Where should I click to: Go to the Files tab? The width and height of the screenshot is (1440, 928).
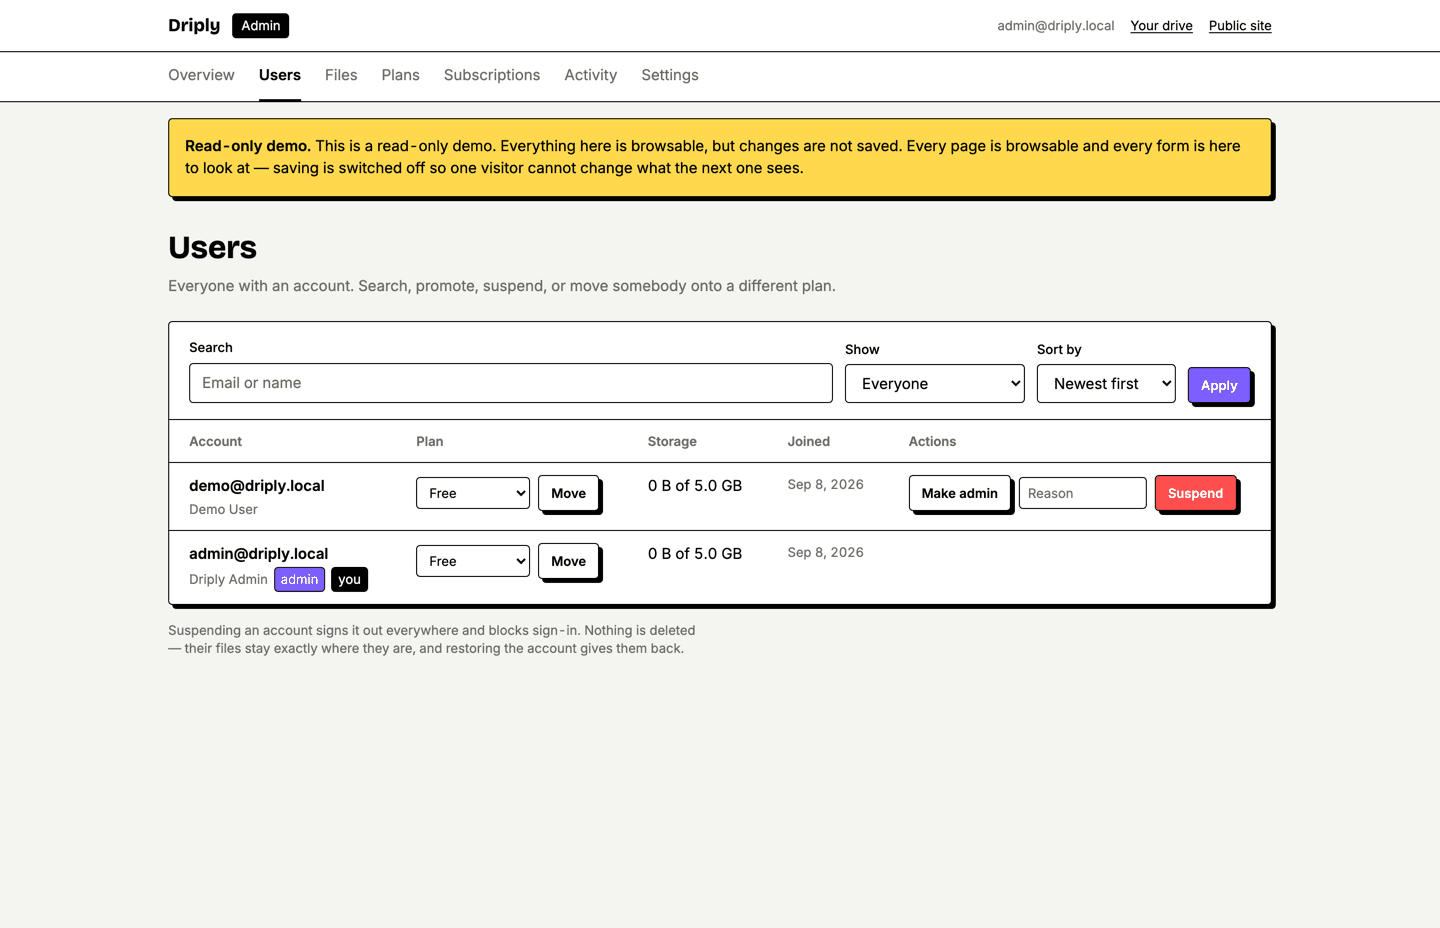[x=341, y=75]
